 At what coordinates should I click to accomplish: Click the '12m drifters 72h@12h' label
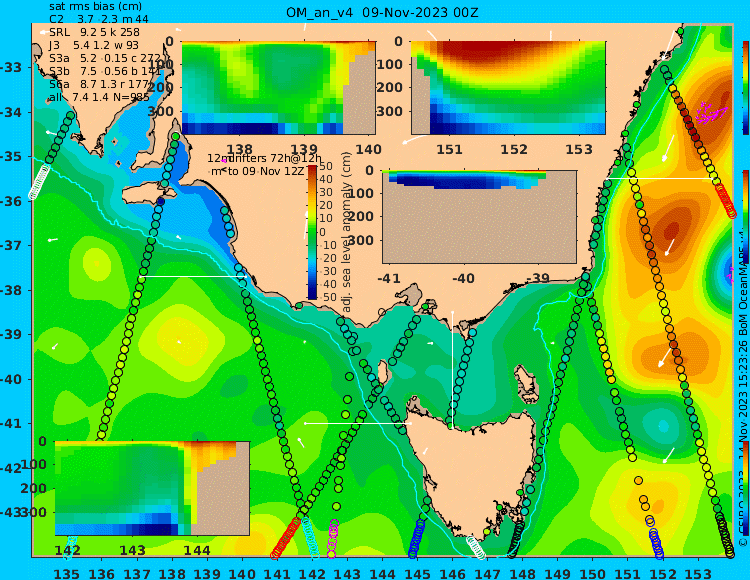coord(265,158)
